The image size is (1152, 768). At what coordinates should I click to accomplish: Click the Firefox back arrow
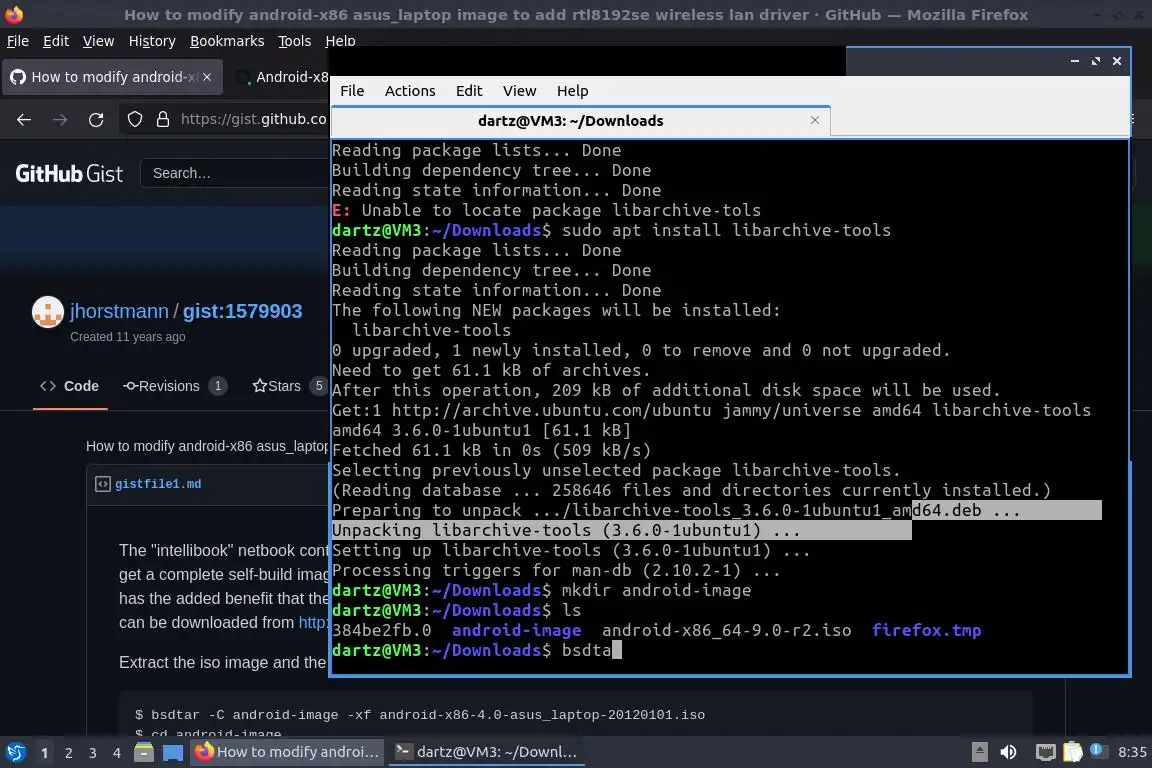point(24,119)
